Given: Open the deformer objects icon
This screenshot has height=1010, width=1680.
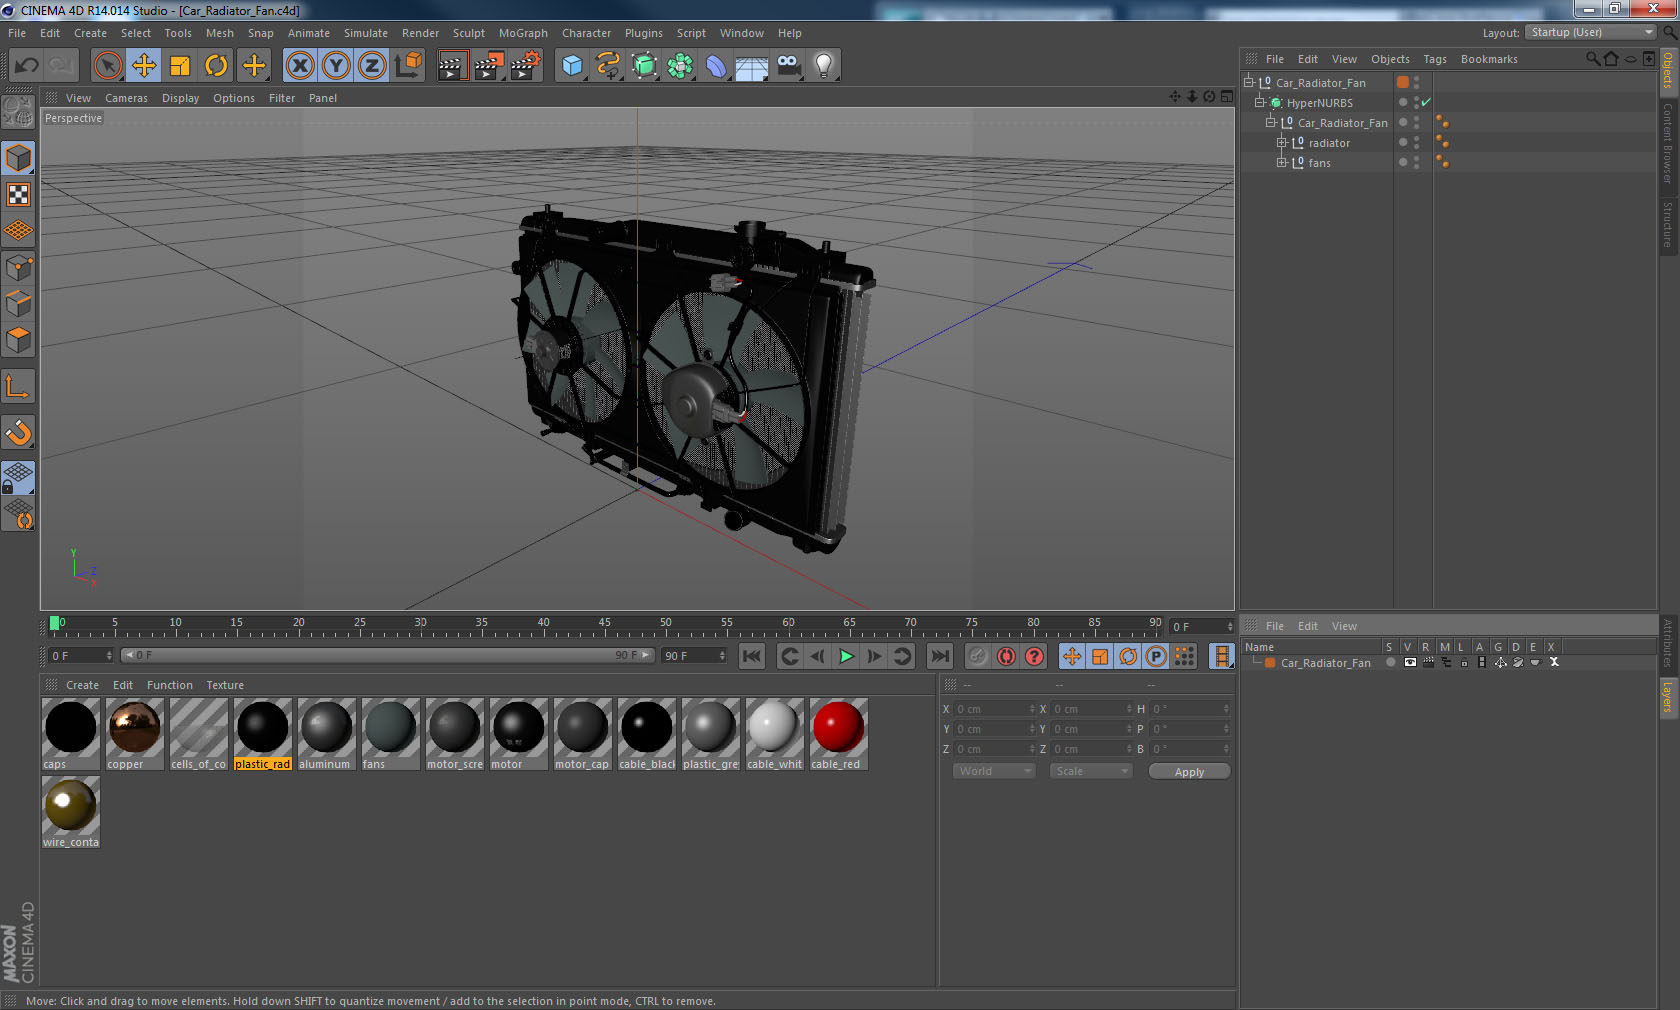Looking at the screenshot, I should [x=716, y=66].
